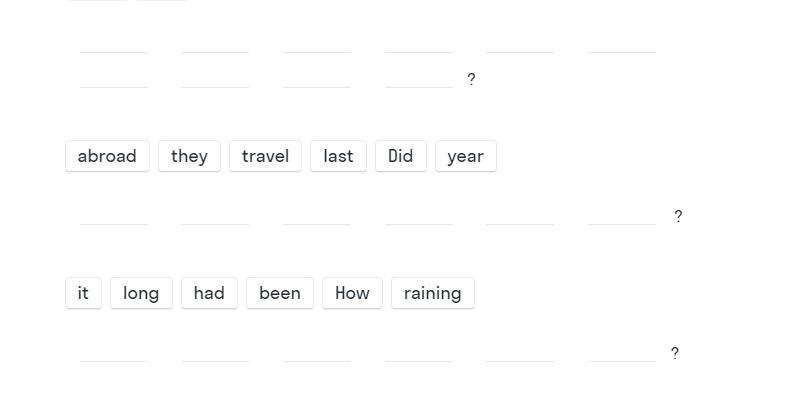Pick the 'long' word tile
This screenshot has width=792, height=397.
click(141, 293)
